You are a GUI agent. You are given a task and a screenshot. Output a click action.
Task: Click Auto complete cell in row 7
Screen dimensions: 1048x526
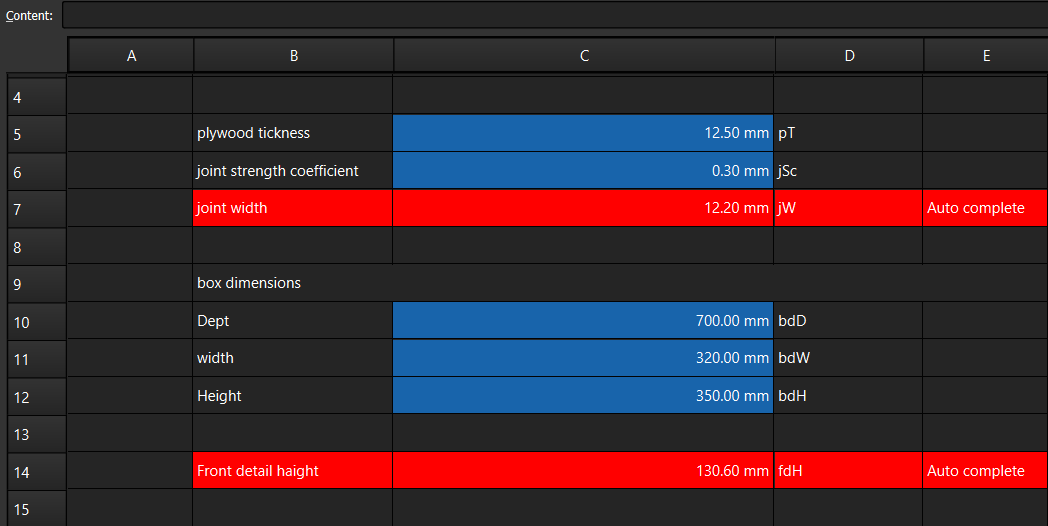(984, 208)
